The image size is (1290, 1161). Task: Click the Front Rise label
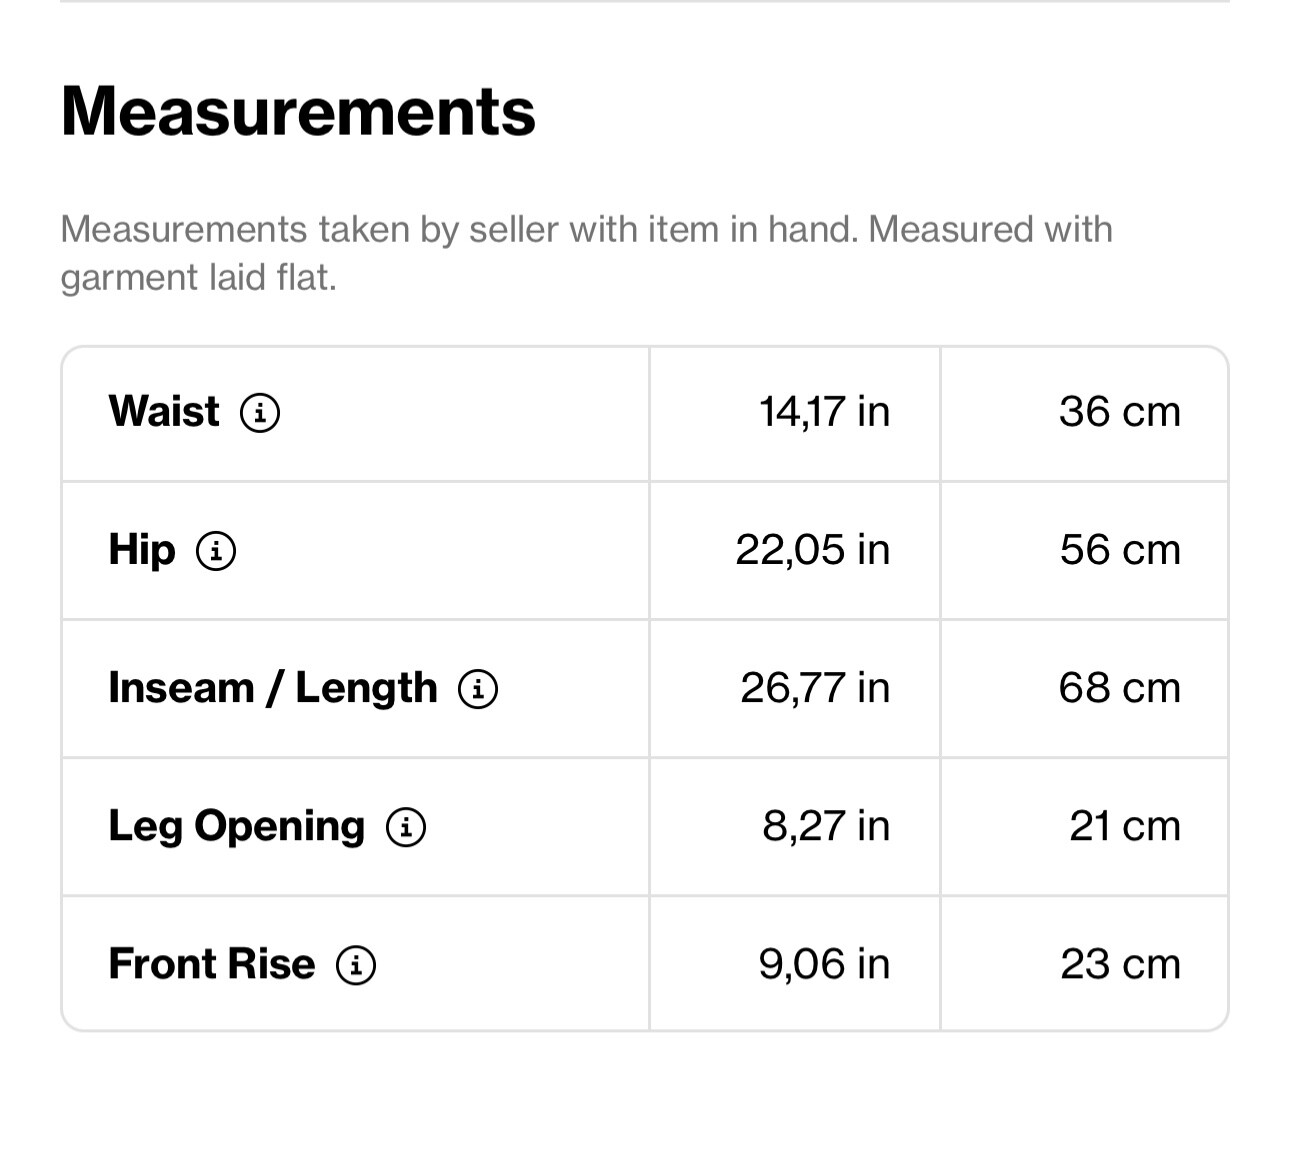click(212, 965)
